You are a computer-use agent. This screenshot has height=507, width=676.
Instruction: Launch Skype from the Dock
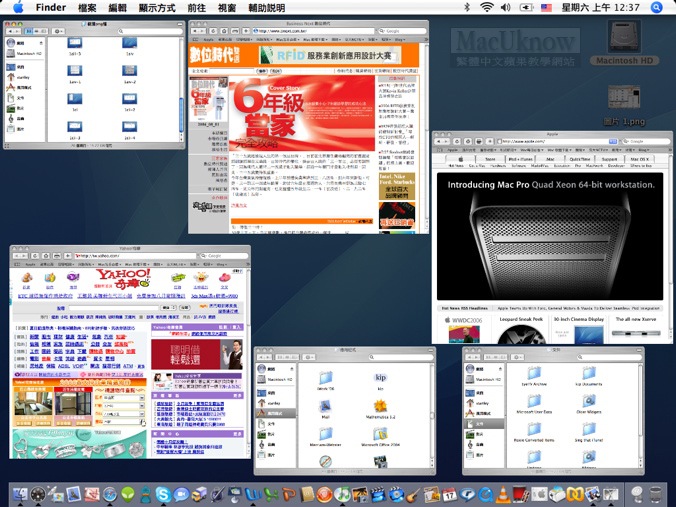(x=163, y=494)
